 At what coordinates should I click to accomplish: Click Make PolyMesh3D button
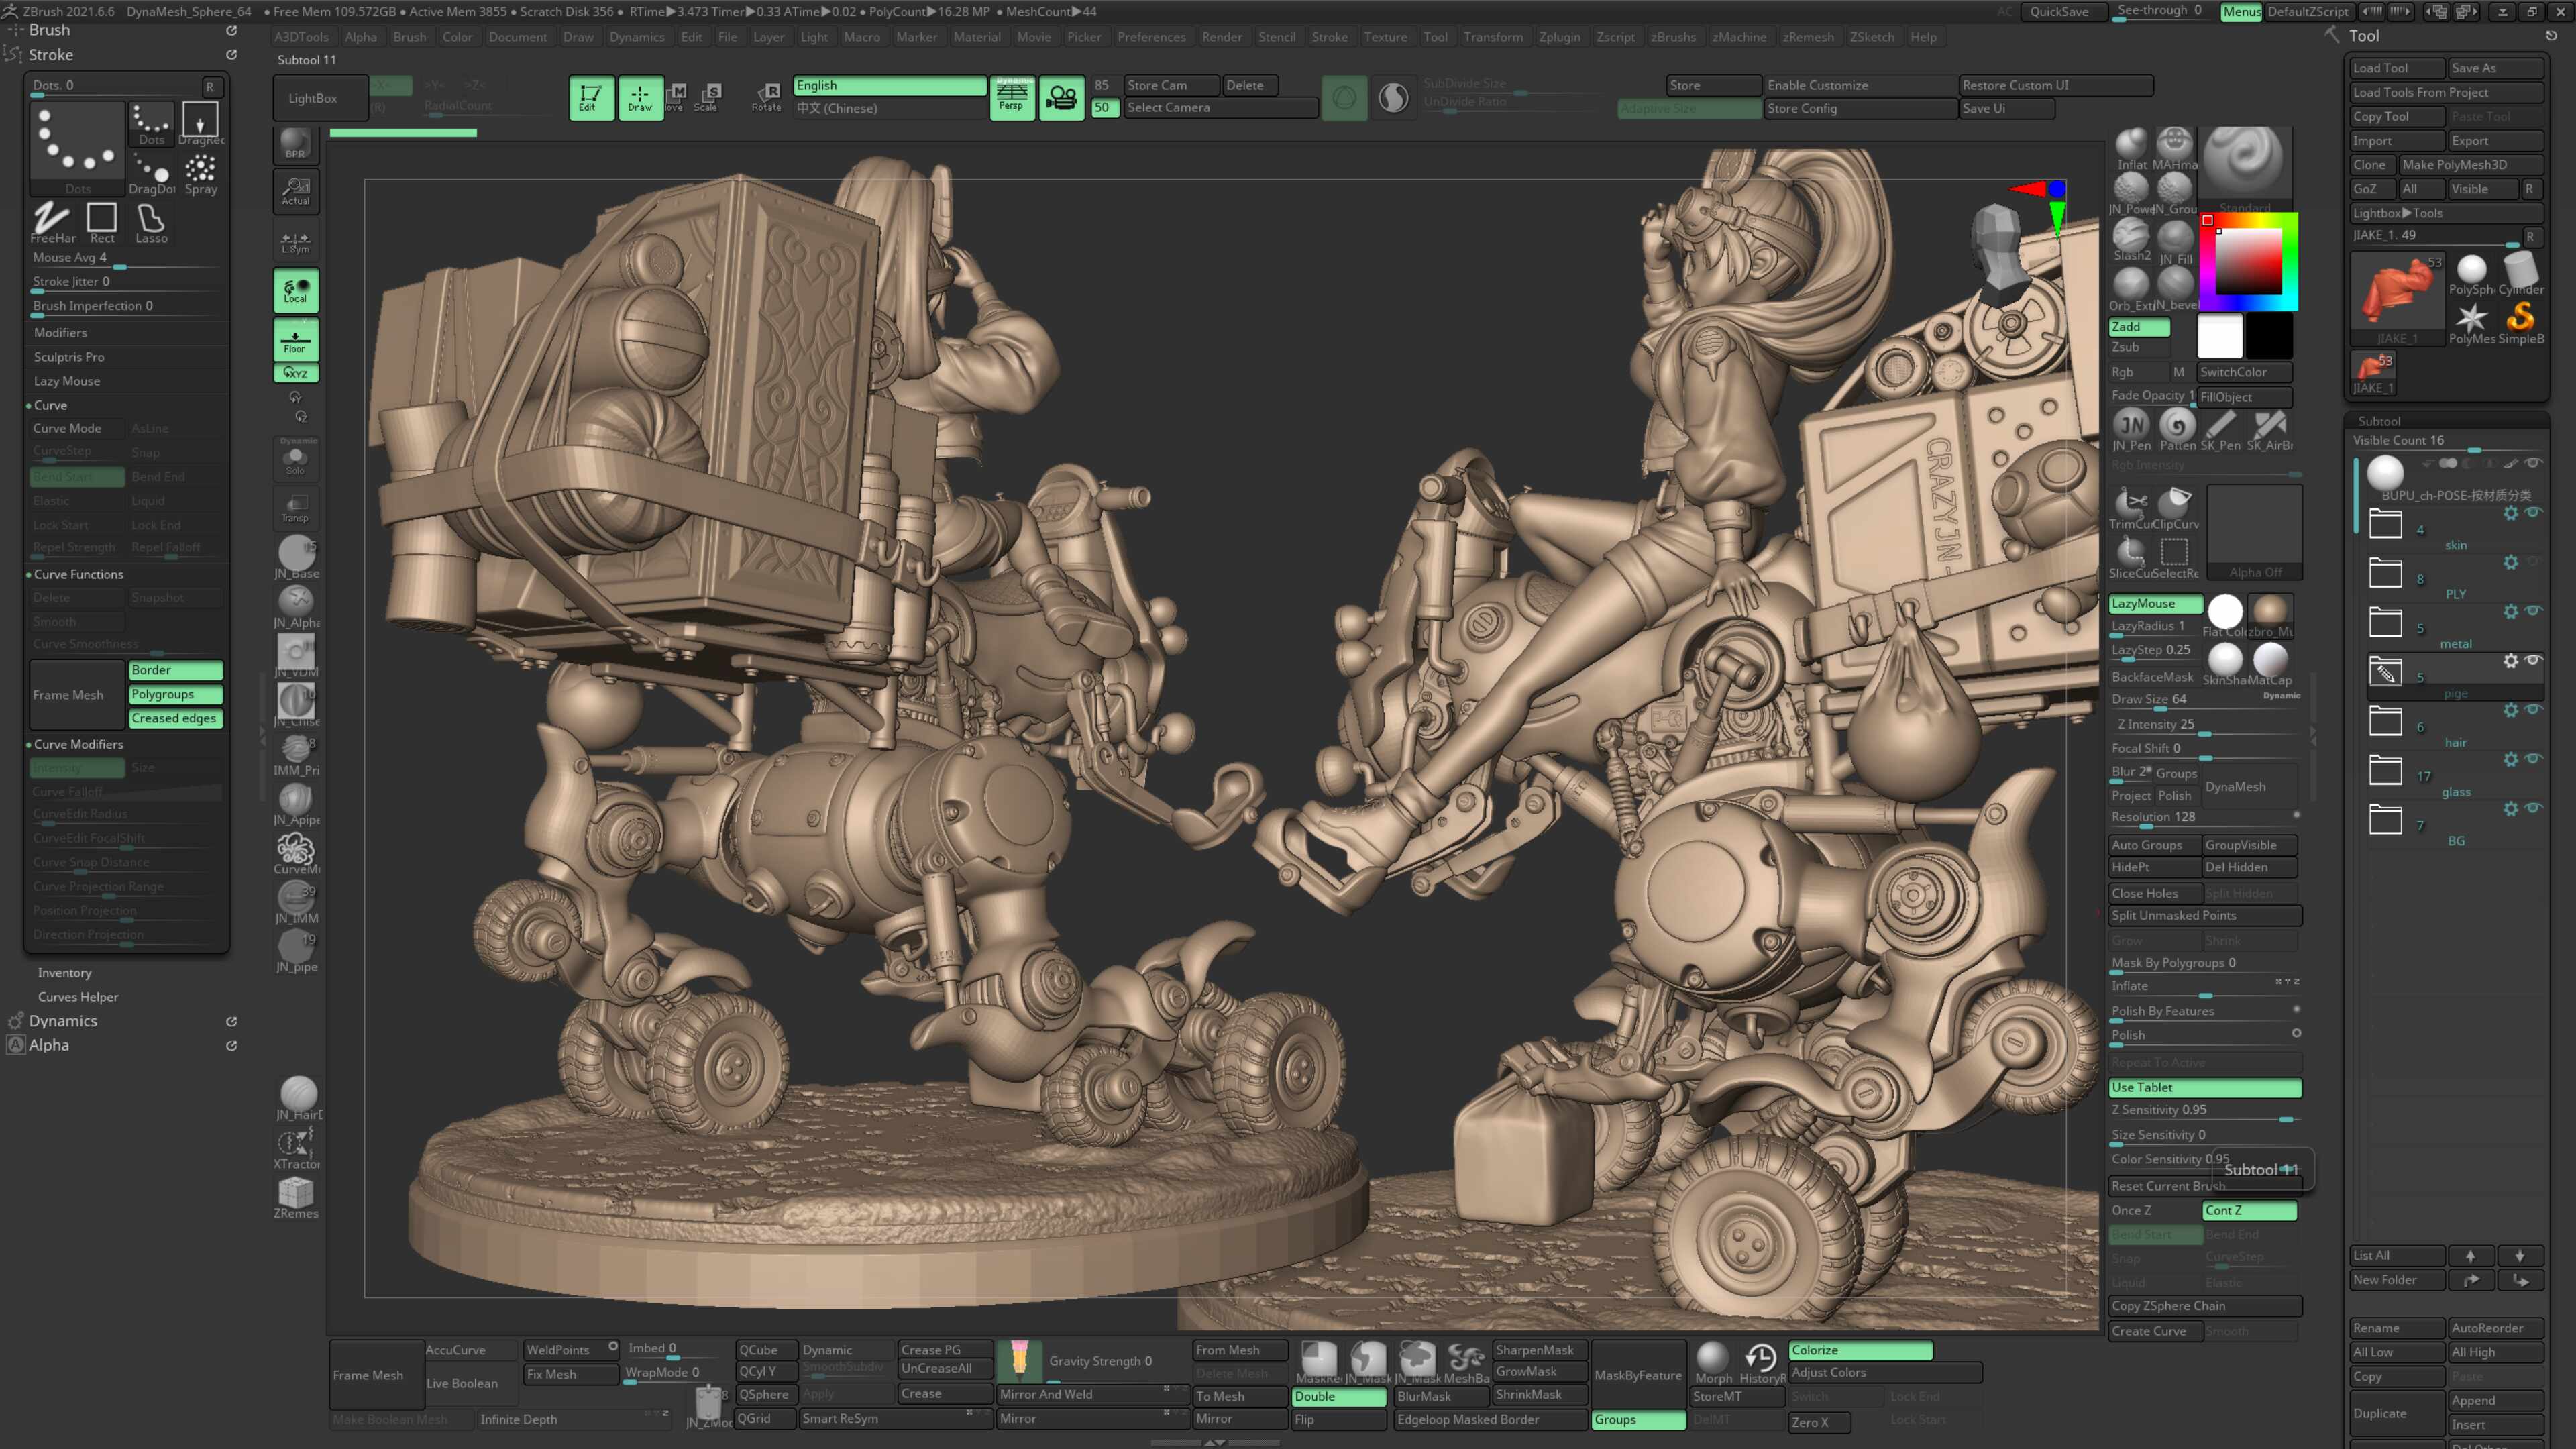(2470, 165)
